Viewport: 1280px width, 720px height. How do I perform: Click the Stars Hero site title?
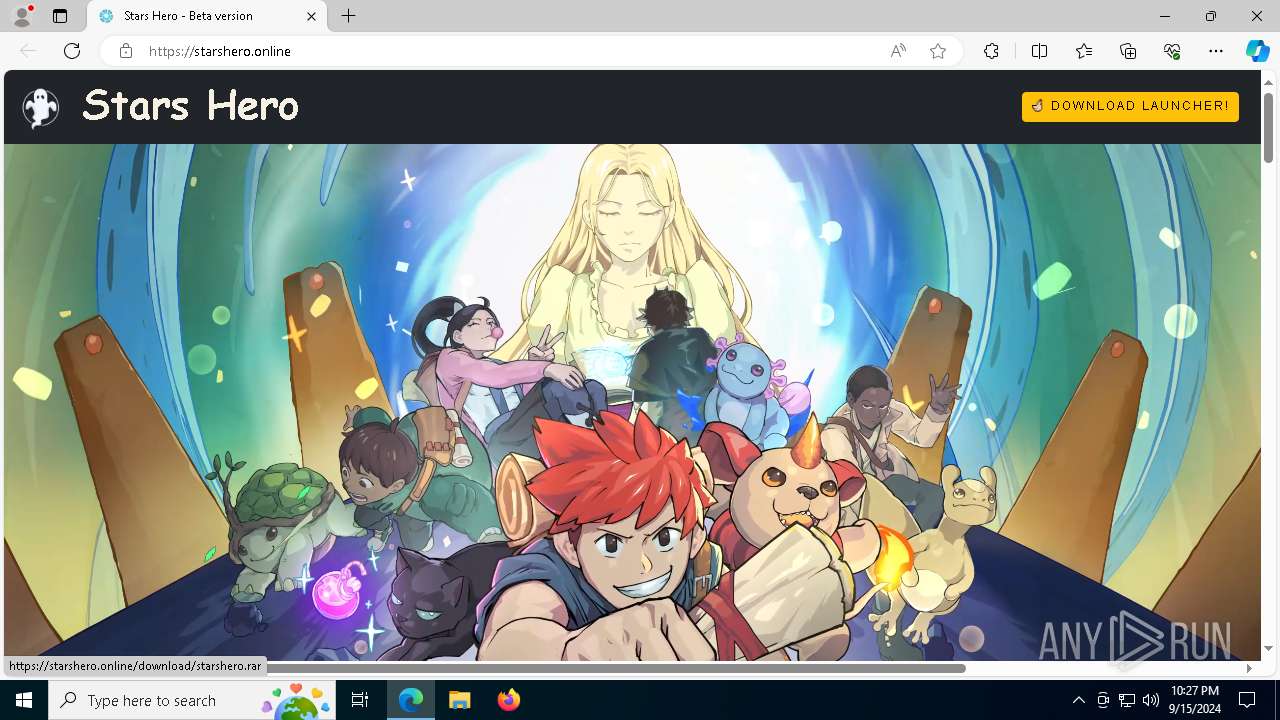(190, 105)
